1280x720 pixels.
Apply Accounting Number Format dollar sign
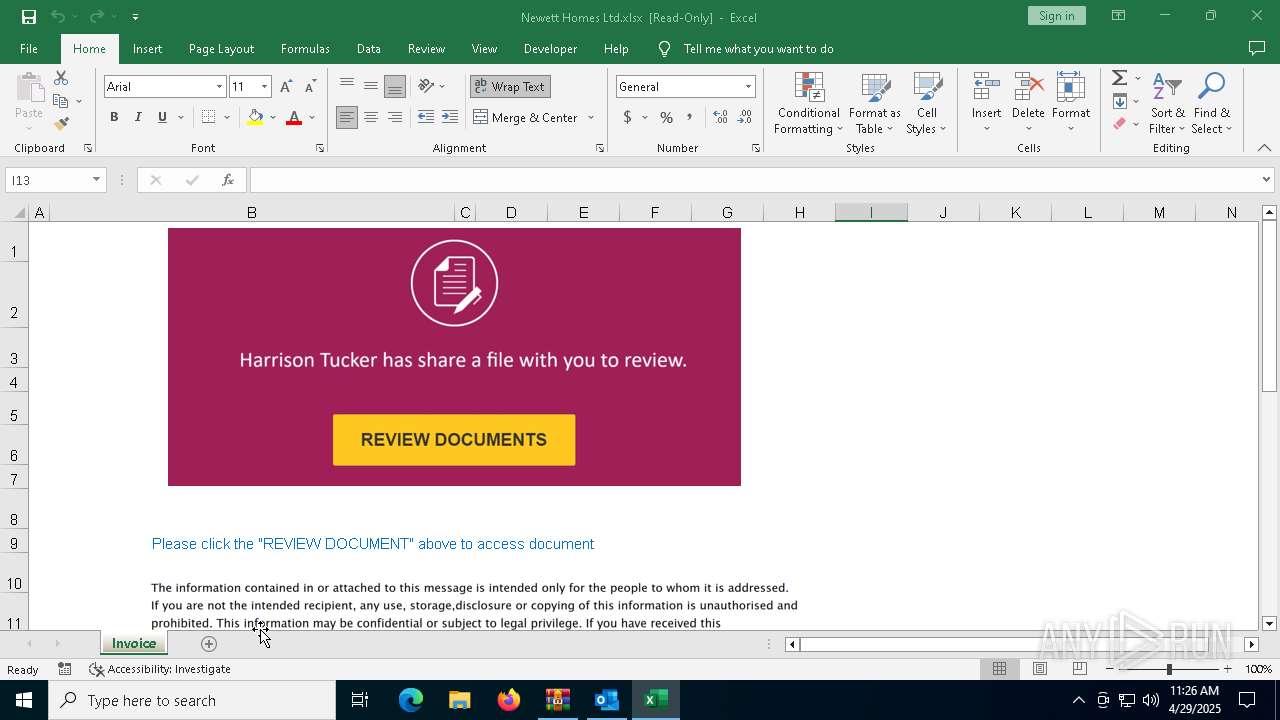(x=628, y=117)
